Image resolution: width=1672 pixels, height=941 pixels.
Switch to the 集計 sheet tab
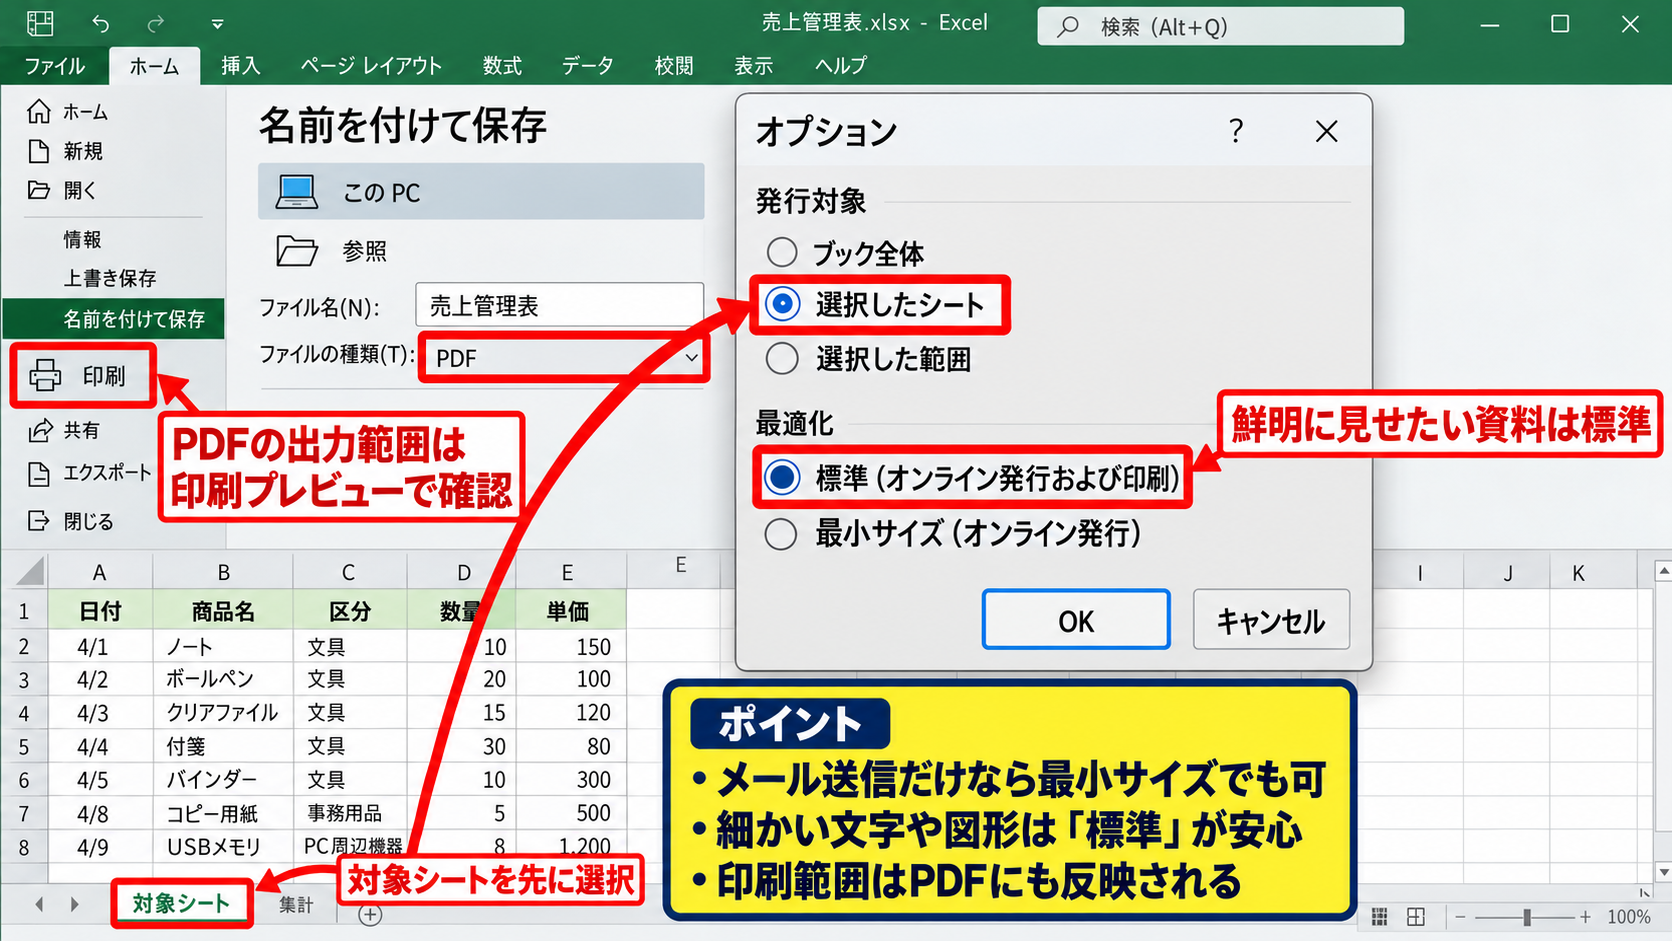pyautogui.click(x=296, y=905)
